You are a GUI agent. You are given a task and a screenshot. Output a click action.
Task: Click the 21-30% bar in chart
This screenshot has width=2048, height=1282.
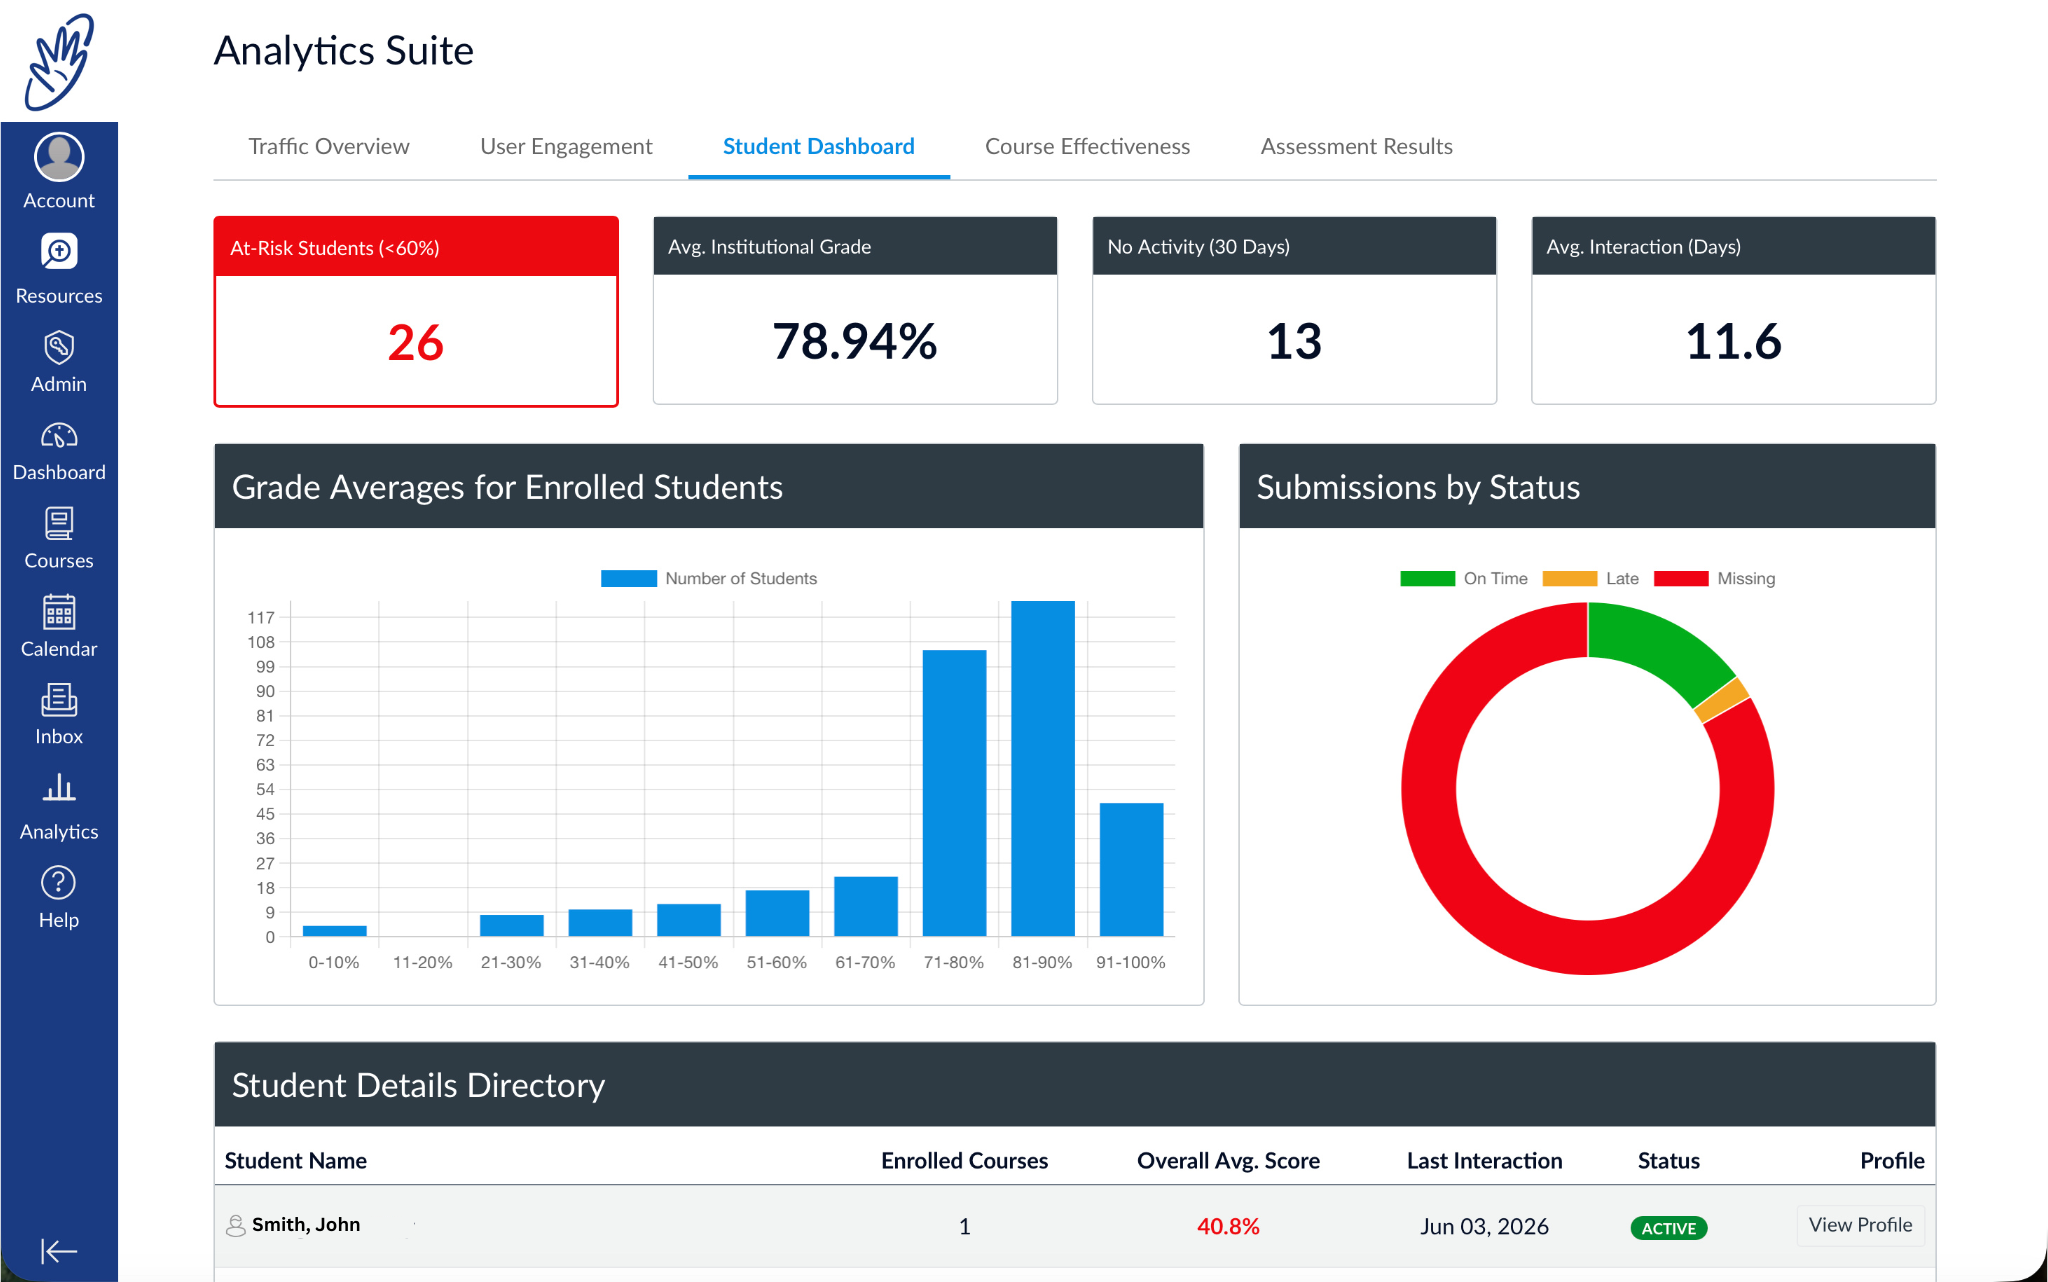pyautogui.click(x=512, y=925)
